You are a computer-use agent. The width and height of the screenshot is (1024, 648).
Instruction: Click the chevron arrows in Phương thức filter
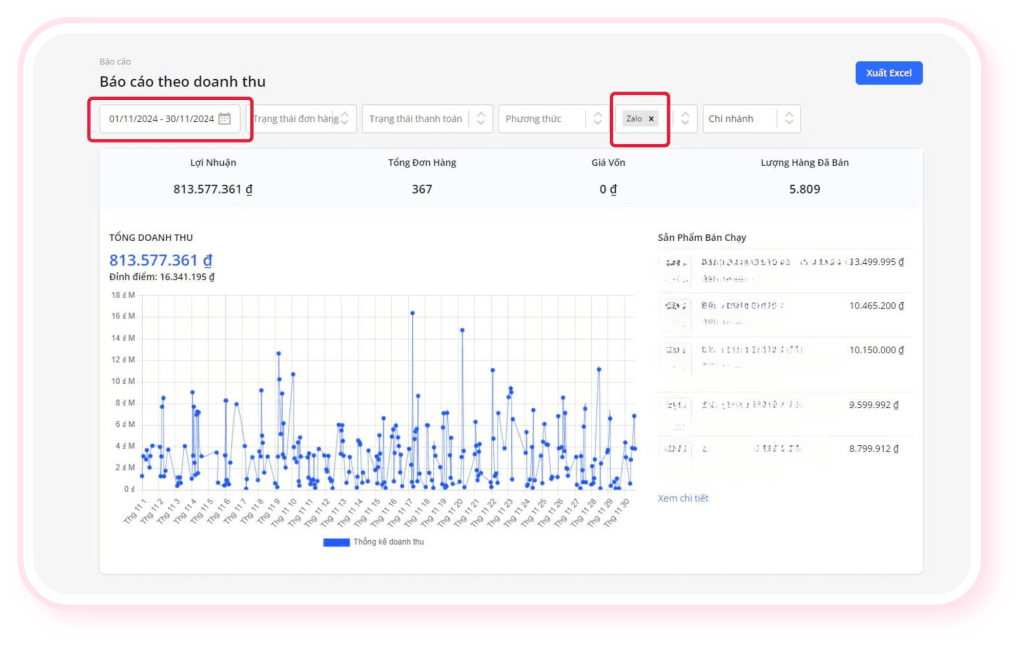pos(598,119)
